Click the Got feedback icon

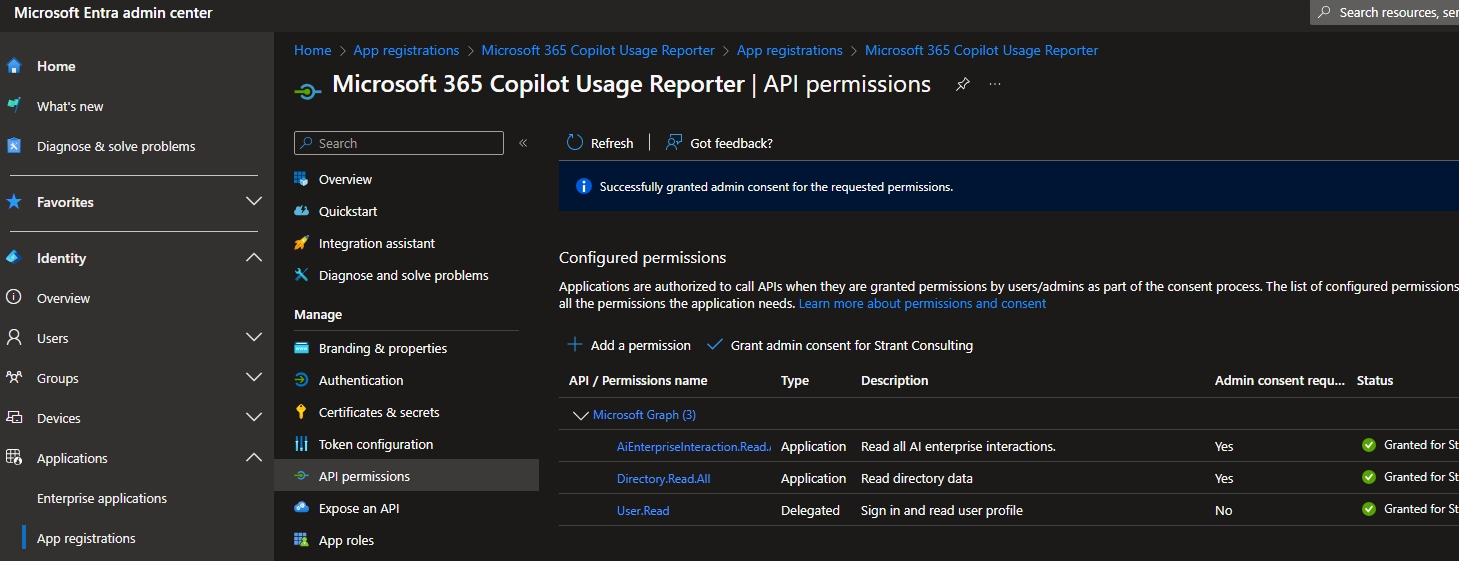click(x=675, y=143)
